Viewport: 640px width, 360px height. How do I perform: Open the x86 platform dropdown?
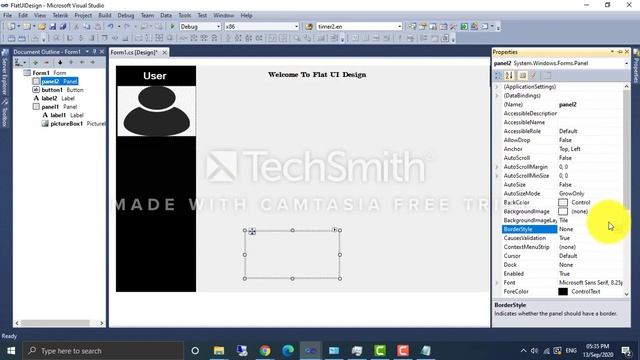[296, 27]
